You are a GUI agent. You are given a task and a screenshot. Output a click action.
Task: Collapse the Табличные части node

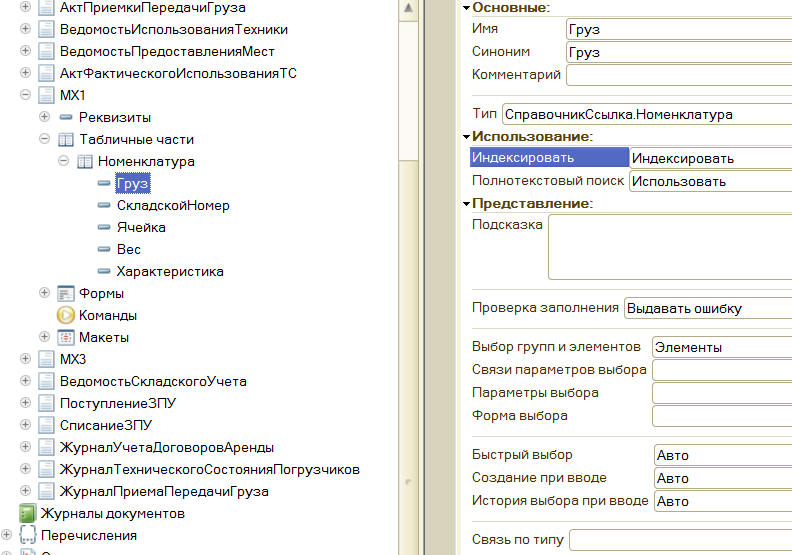click(x=44, y=138)
